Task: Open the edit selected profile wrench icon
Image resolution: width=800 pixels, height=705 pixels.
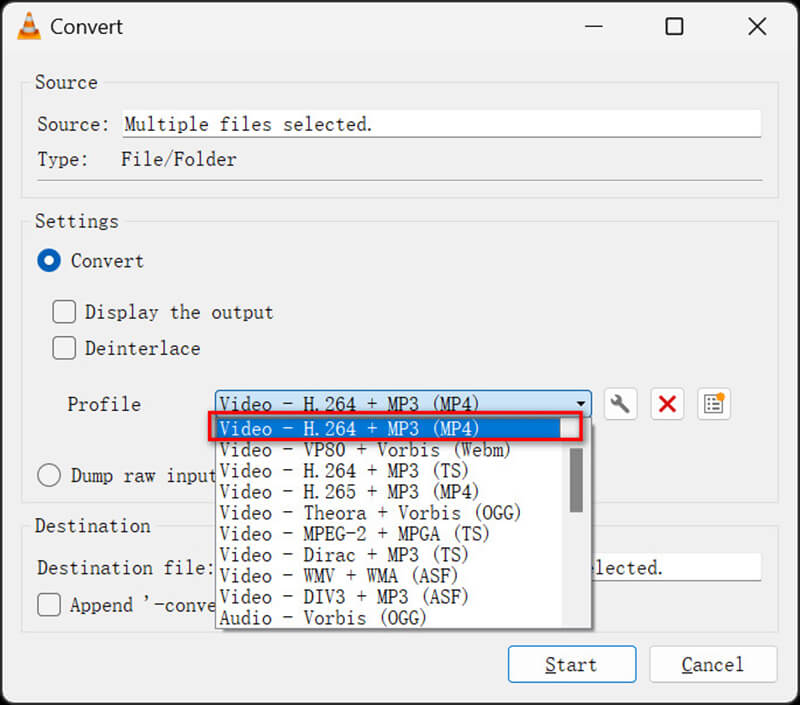Action: 620,405
